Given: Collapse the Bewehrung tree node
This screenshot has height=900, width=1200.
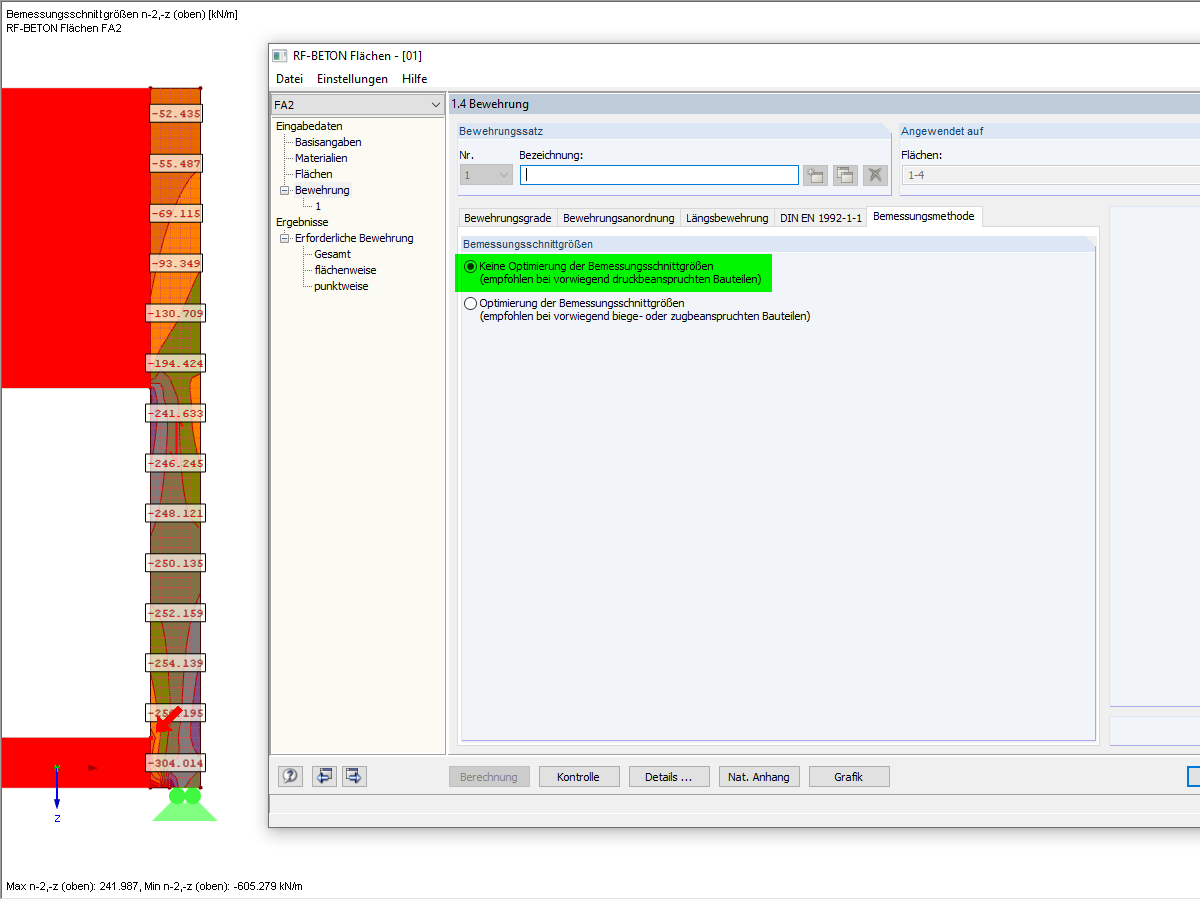Looking at the screenshot, I should click(x=284, y=190).
